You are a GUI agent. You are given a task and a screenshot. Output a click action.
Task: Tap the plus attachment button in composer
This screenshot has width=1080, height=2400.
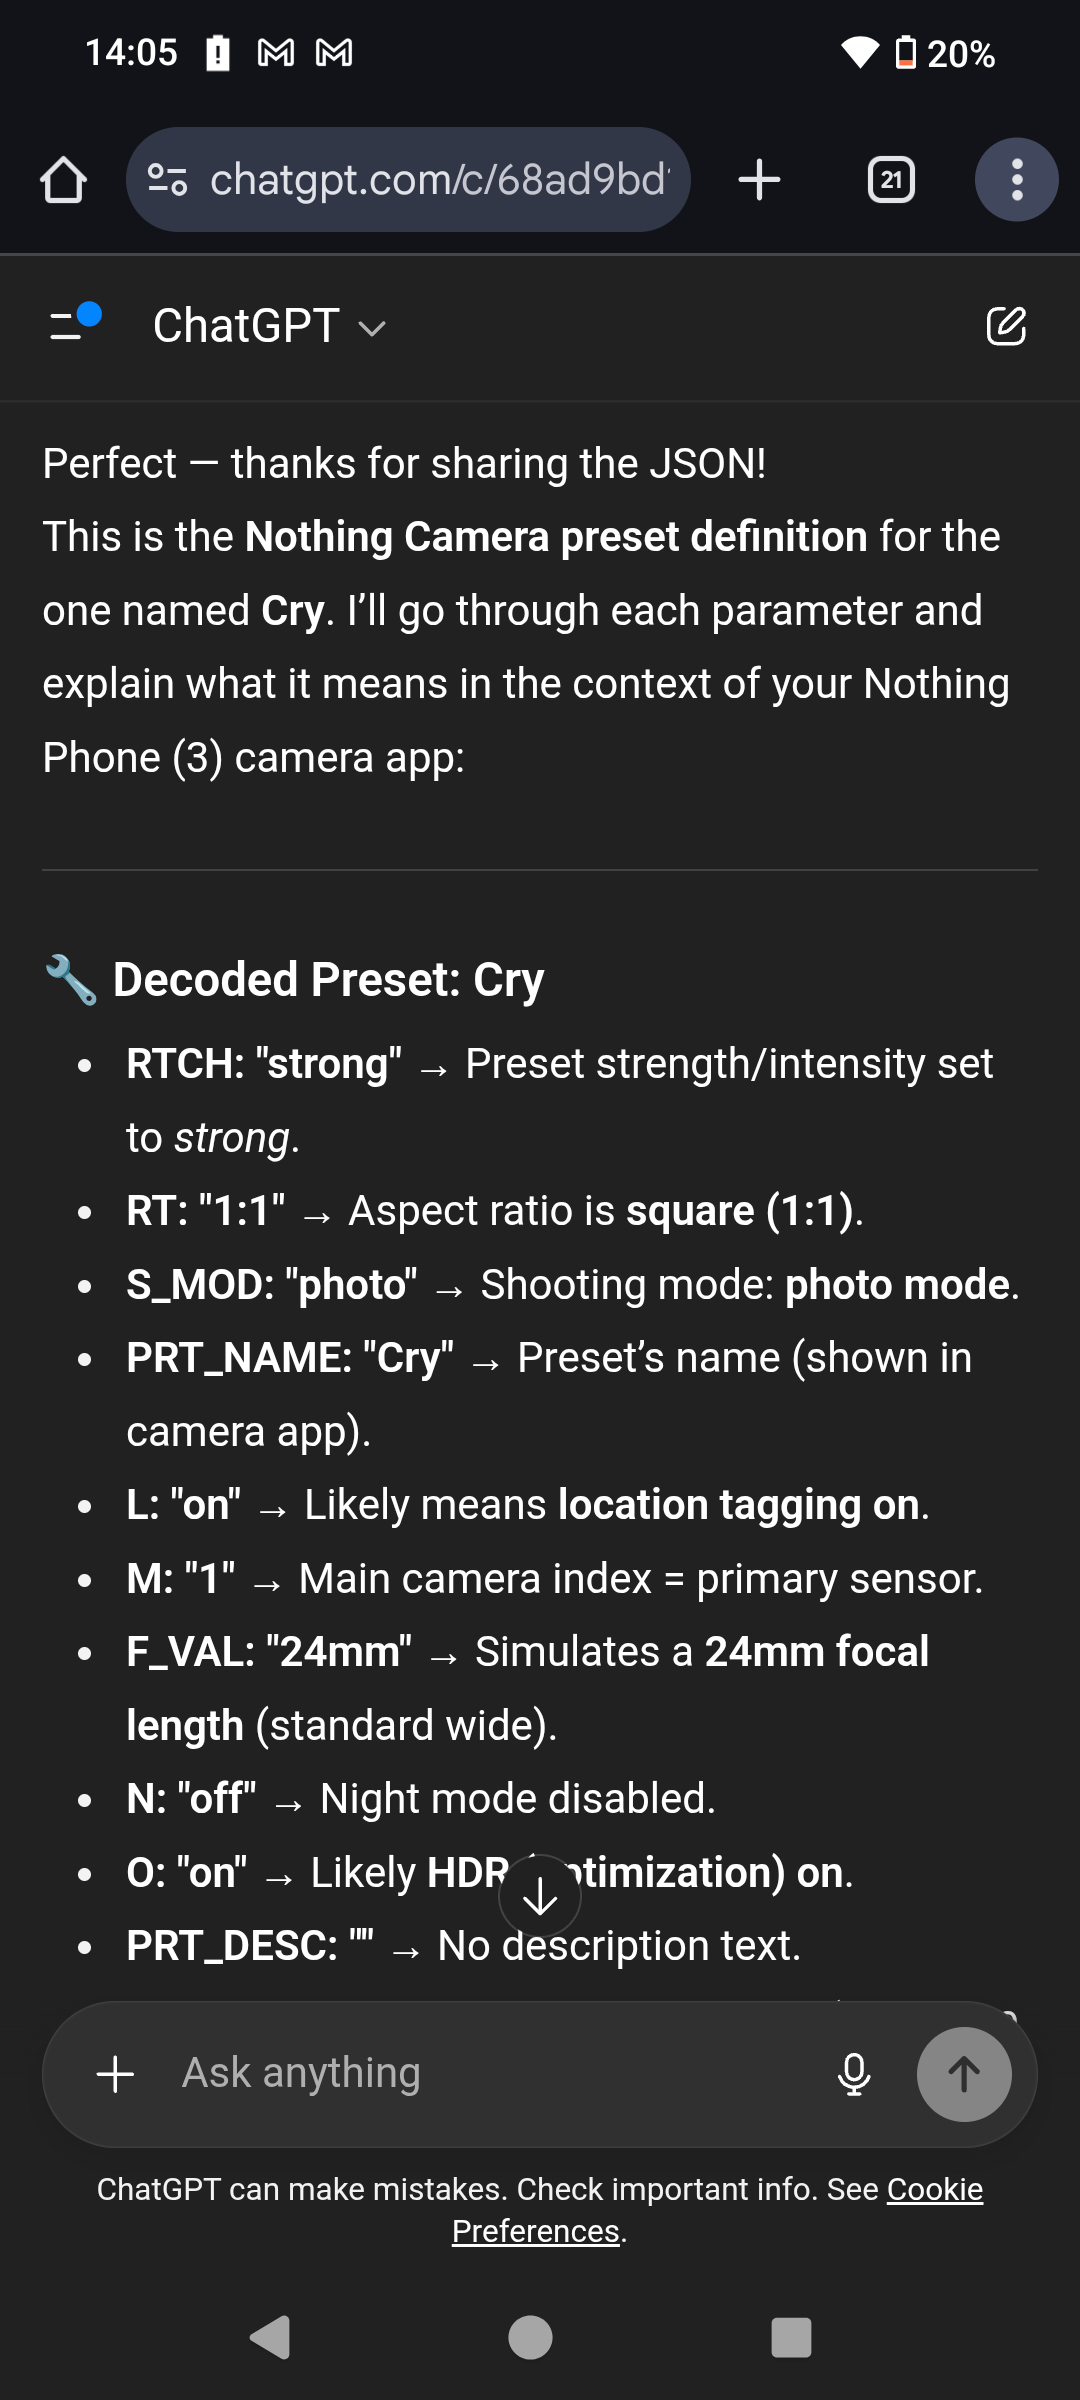(115, 2074)
